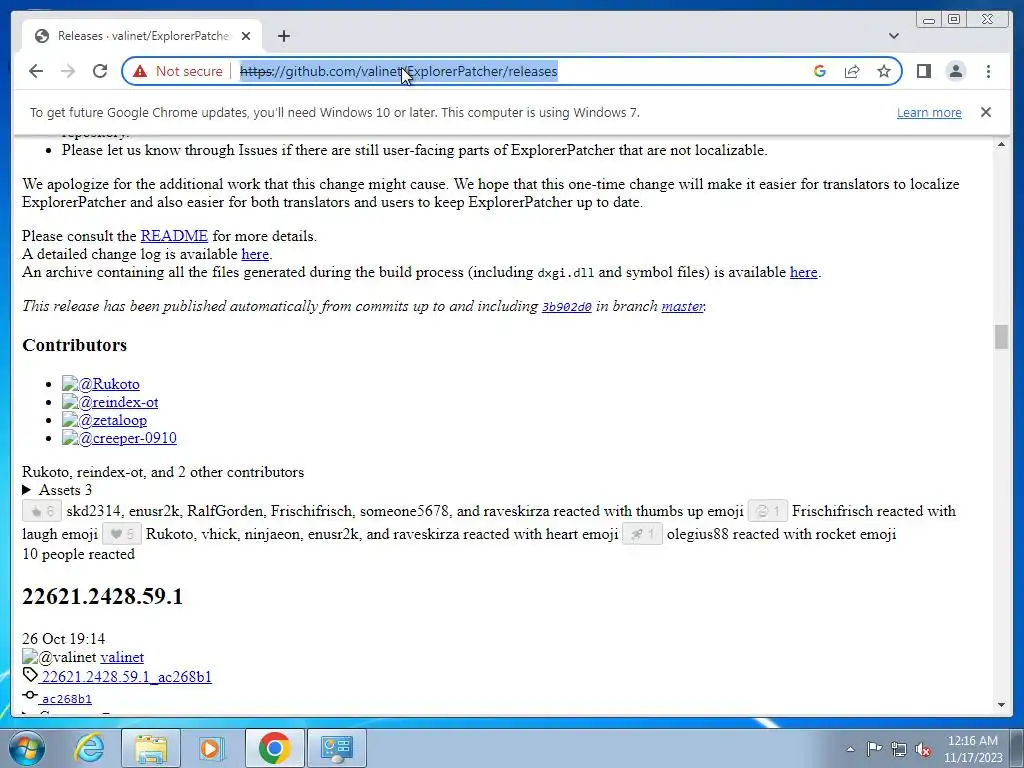Select the Releases valinet/ExplorerPatcher tab
The image size is (1024, 768).
pyautogui.click(x=142, y=36)
